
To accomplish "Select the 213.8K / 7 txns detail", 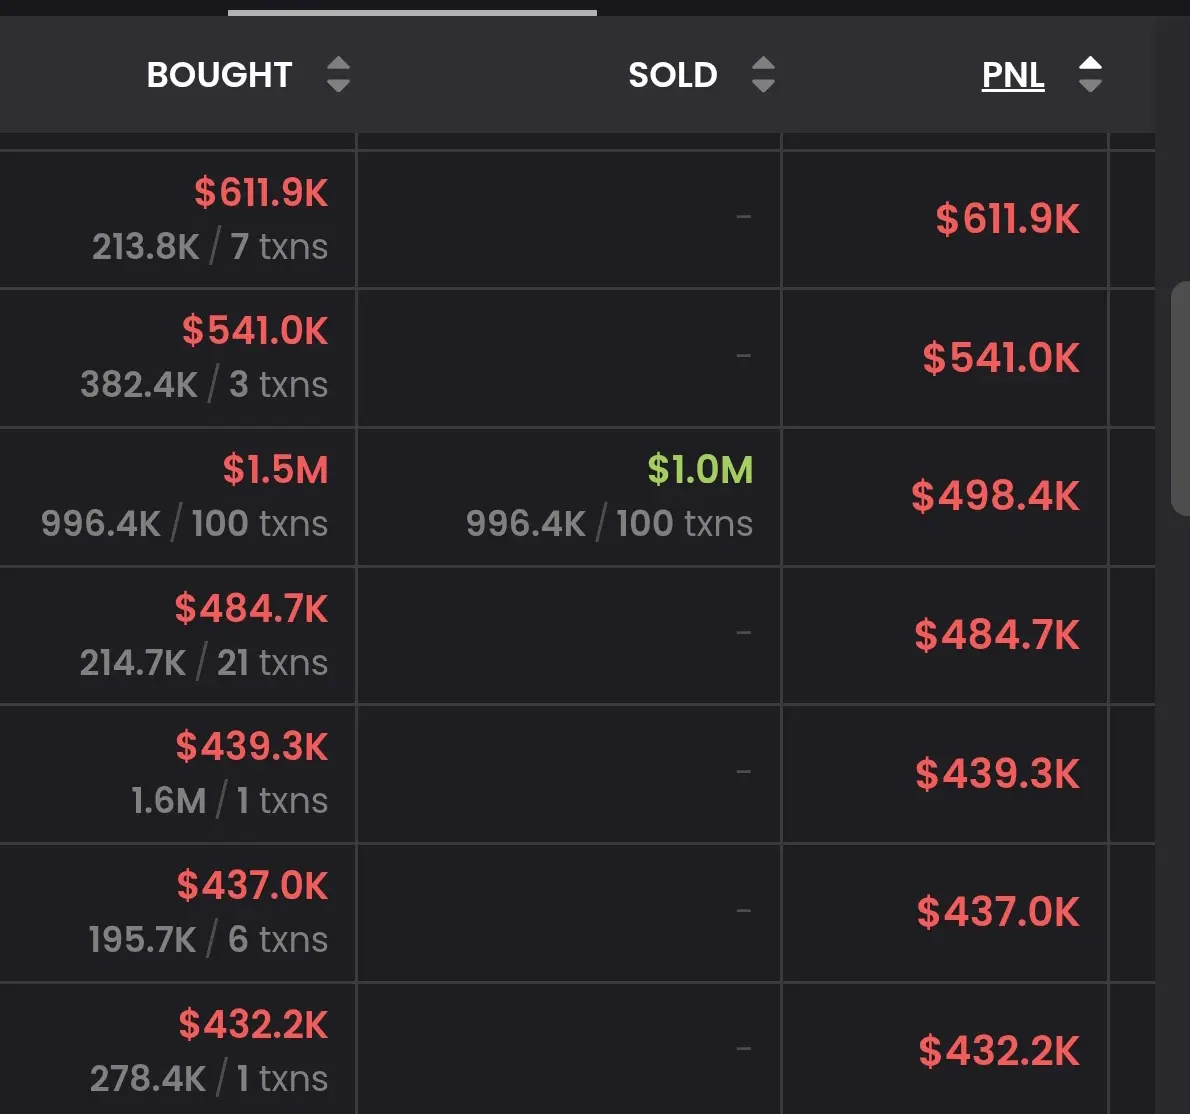I will [210, 247].
